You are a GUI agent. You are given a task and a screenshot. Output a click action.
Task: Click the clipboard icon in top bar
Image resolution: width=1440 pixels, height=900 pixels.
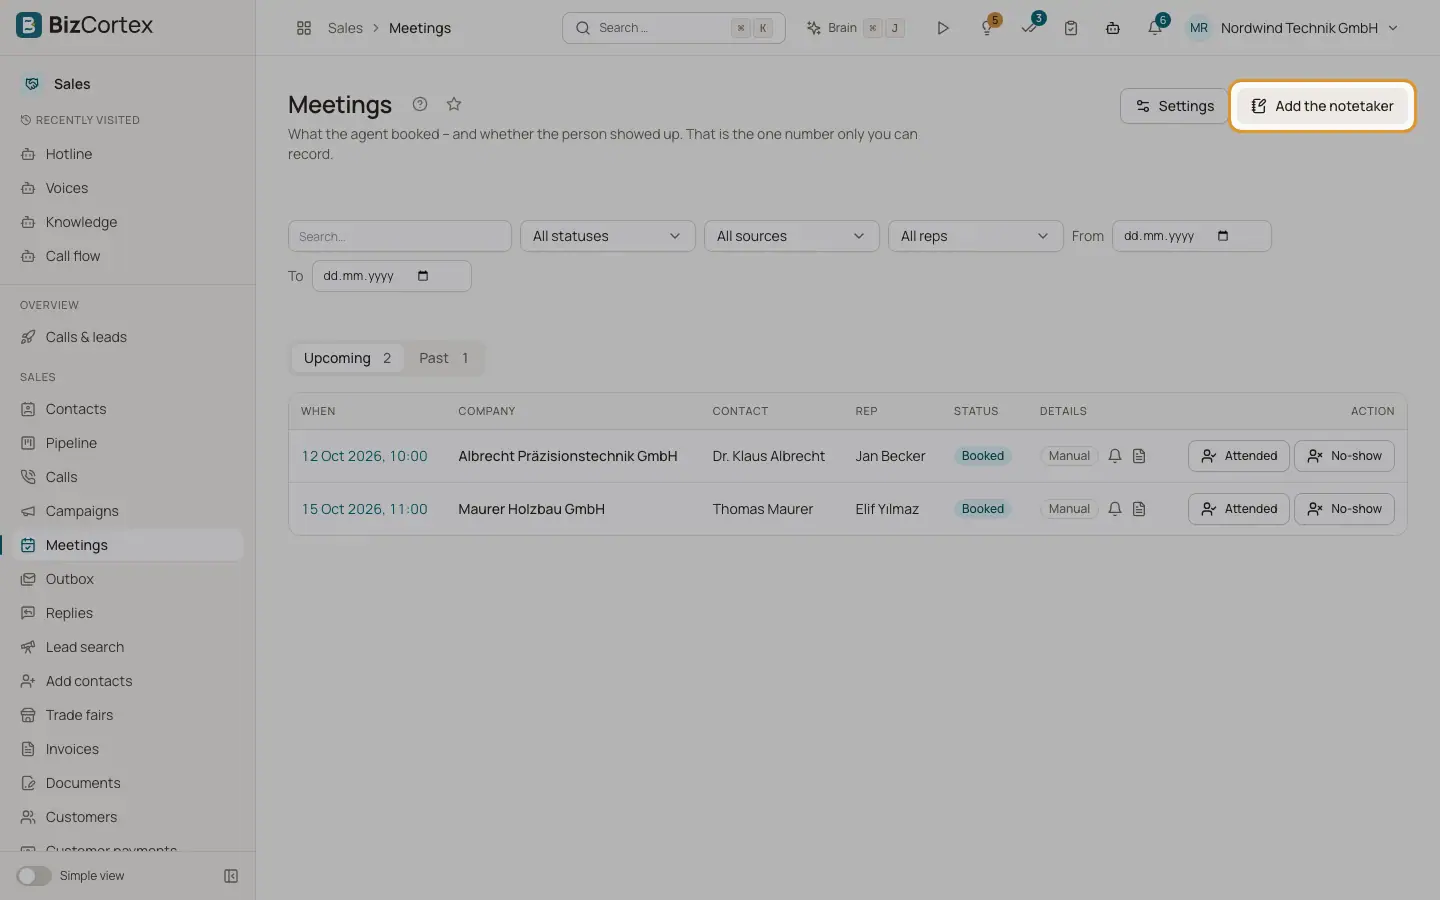(x=1071, y=28)
